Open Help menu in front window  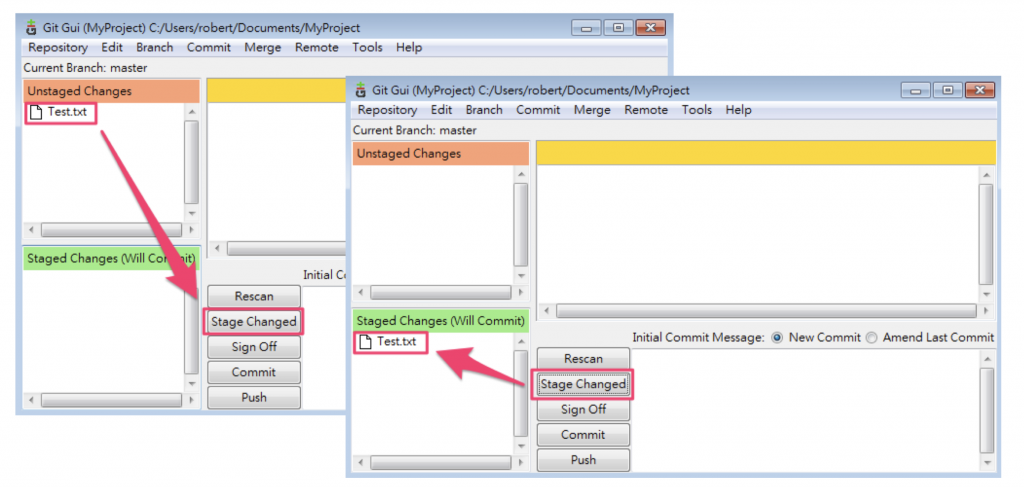tap(738, 110)
